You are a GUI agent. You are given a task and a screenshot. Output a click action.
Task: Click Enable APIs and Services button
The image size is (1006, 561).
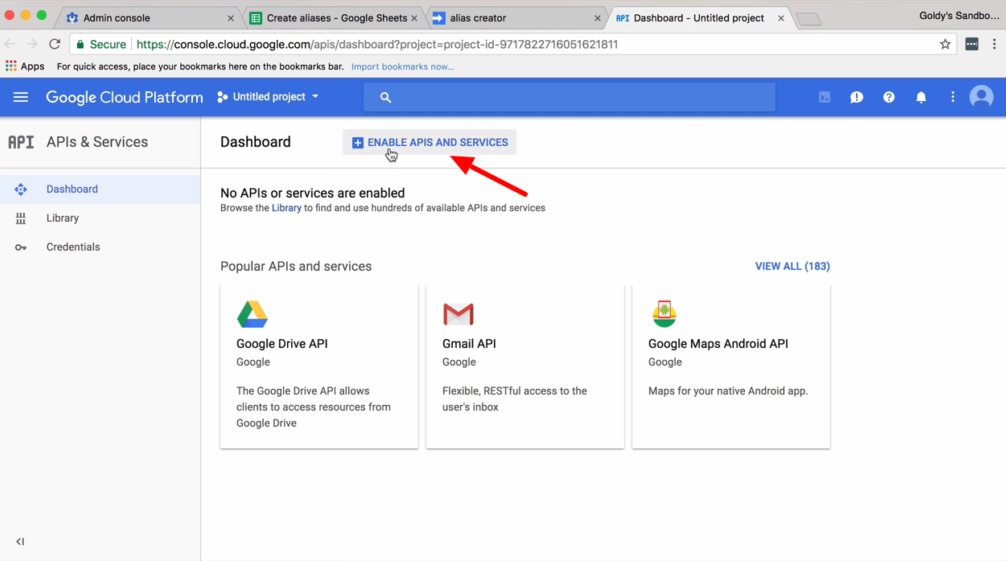[429, 142]
